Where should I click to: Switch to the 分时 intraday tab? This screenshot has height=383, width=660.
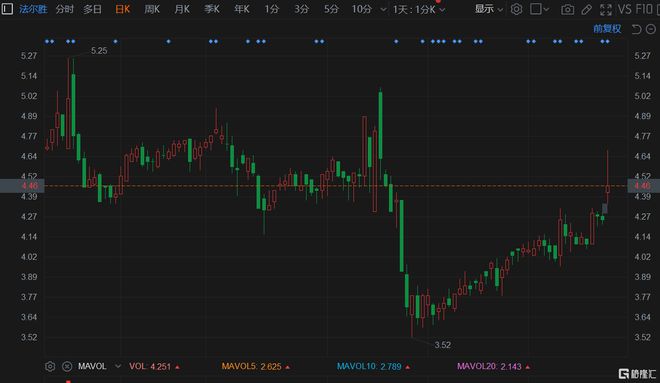coord(64,9)
